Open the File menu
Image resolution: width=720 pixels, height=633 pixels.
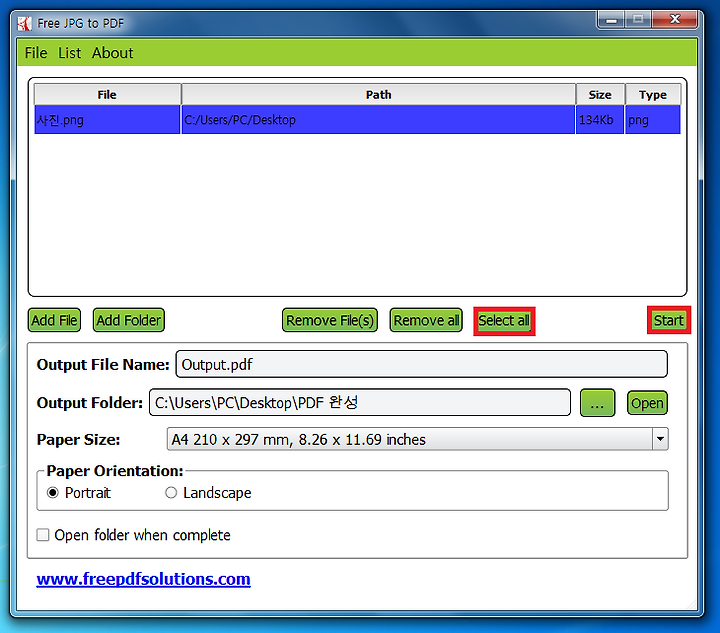[x=36, y=53]
